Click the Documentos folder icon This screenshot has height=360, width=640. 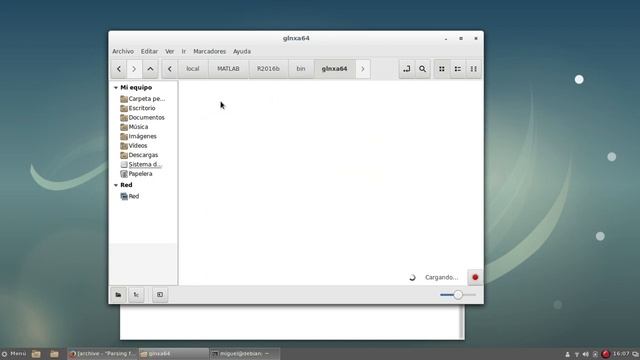124,118
